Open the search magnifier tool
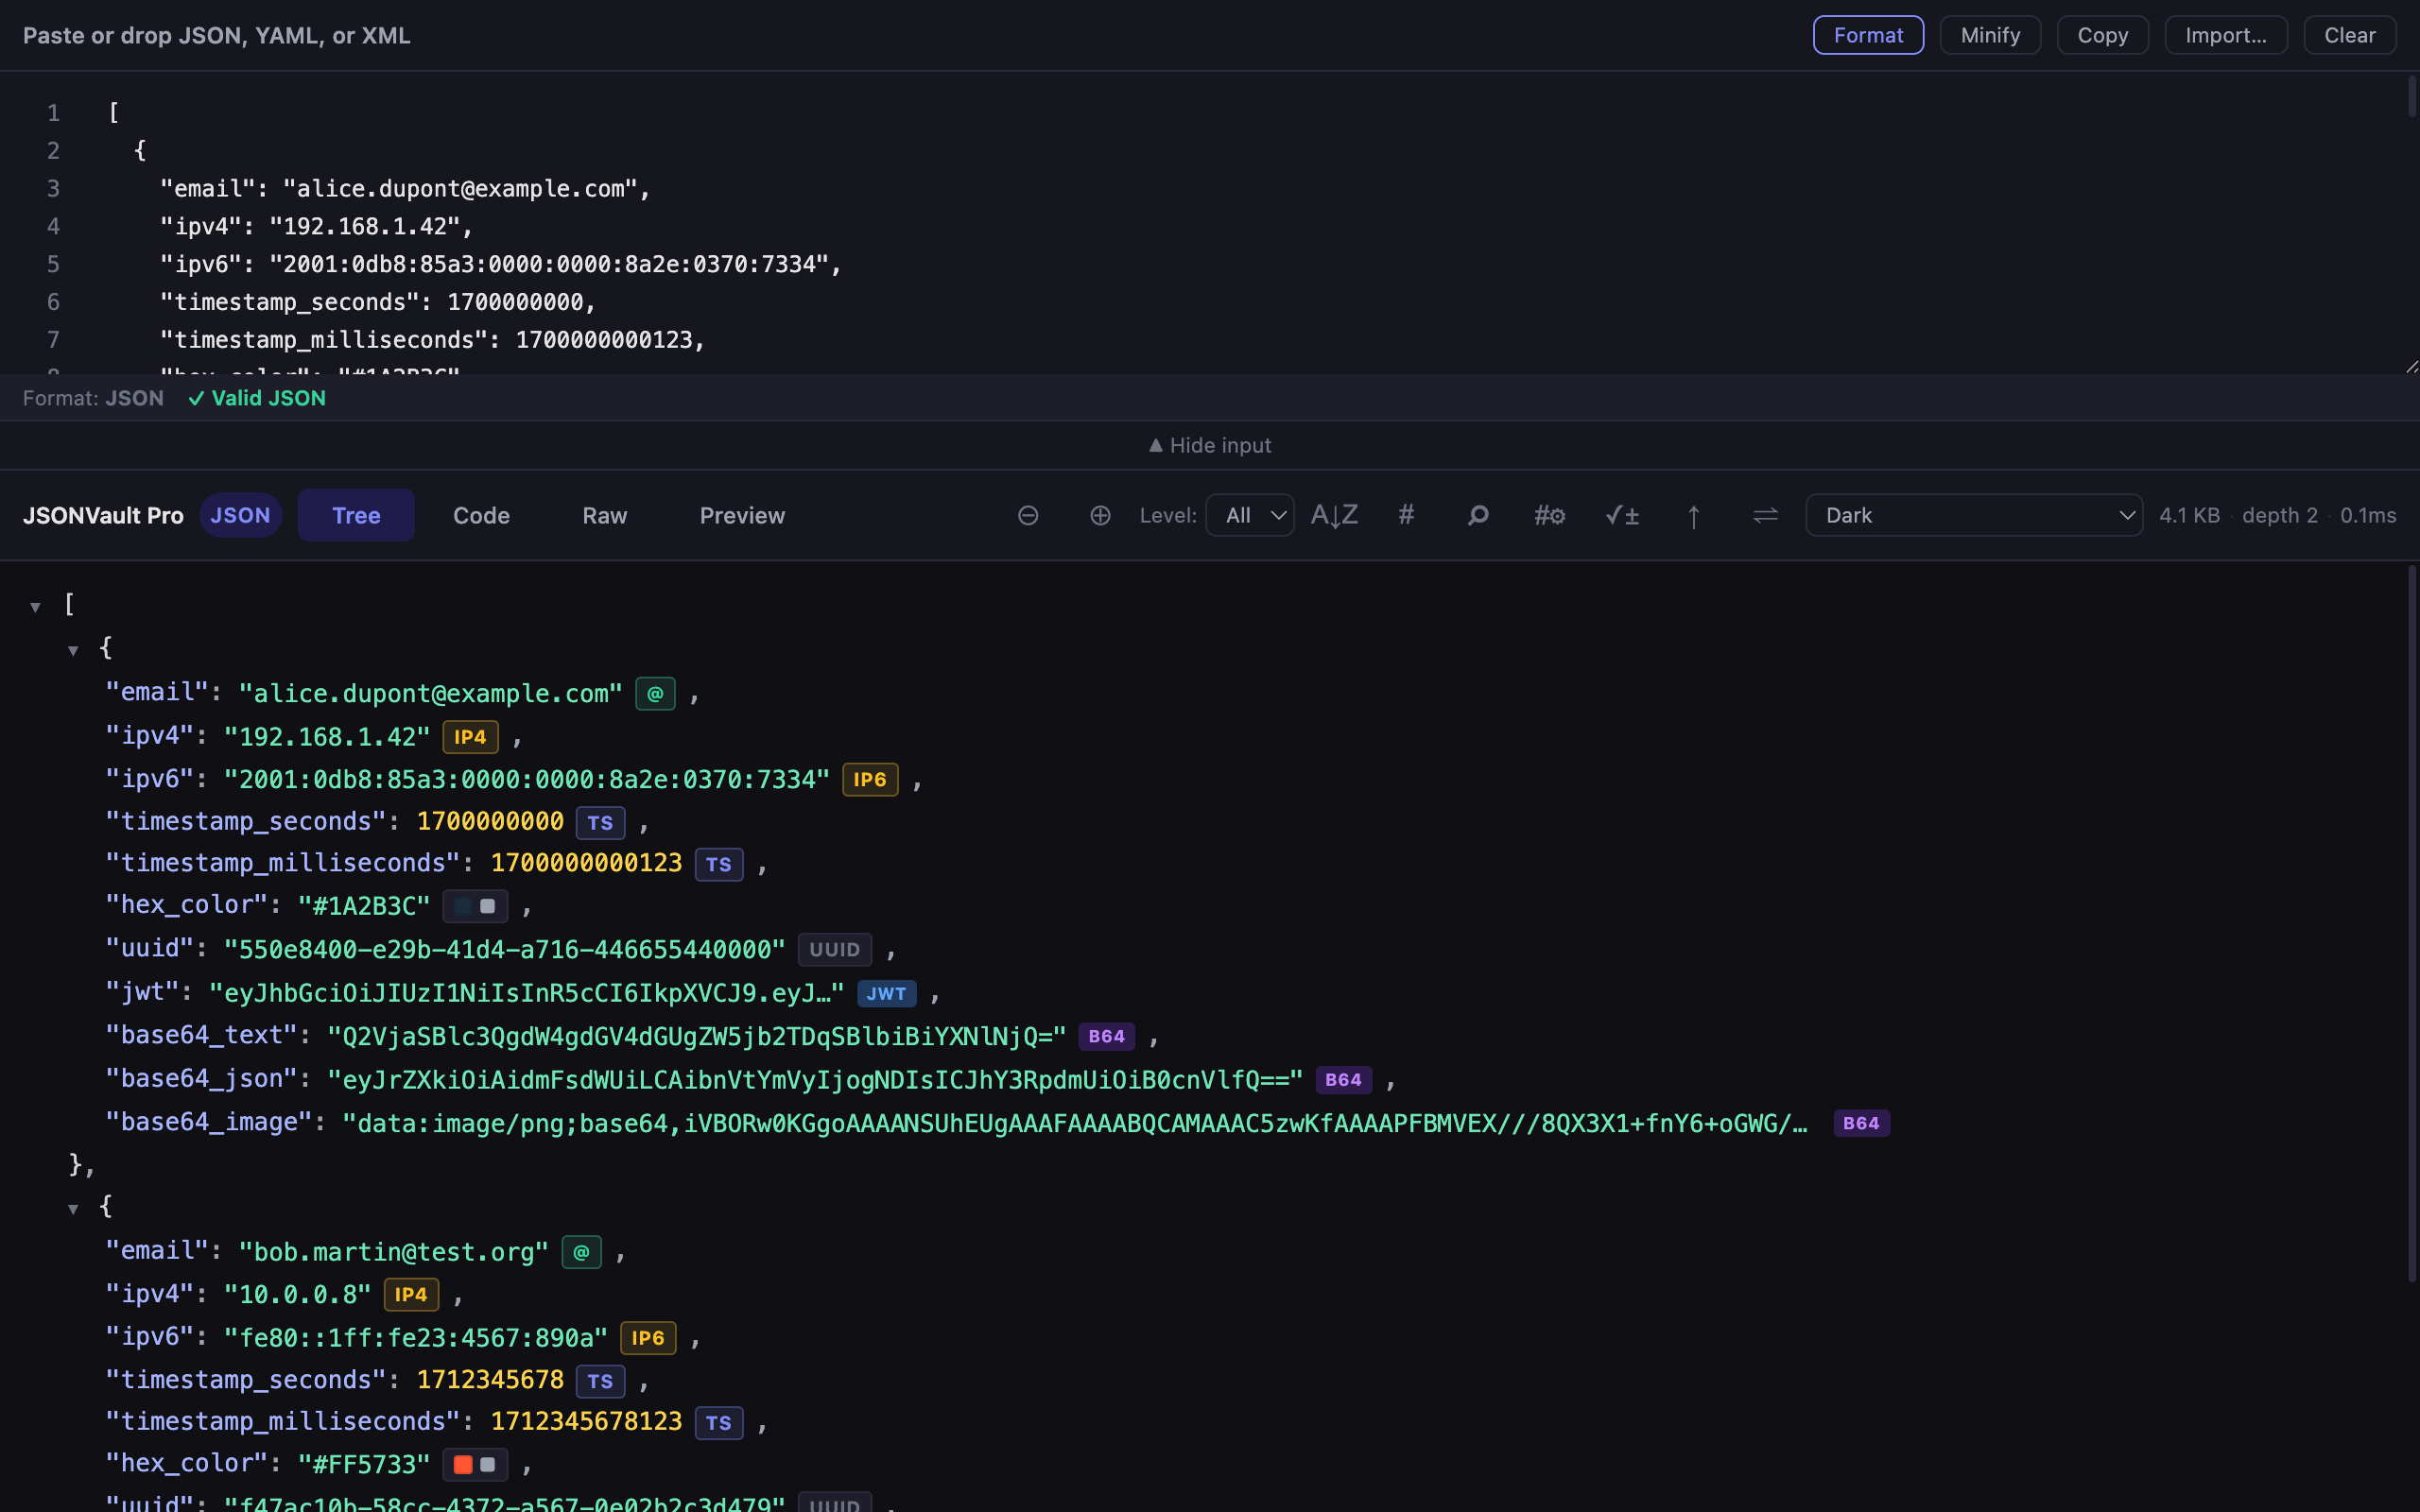2420x1512 pixels. tap(1478, 515)
